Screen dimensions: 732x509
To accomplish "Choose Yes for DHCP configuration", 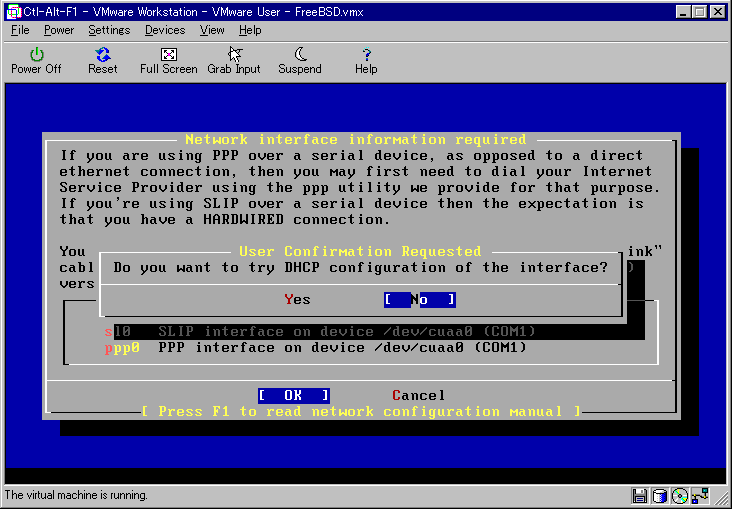I will coord(297,299).
